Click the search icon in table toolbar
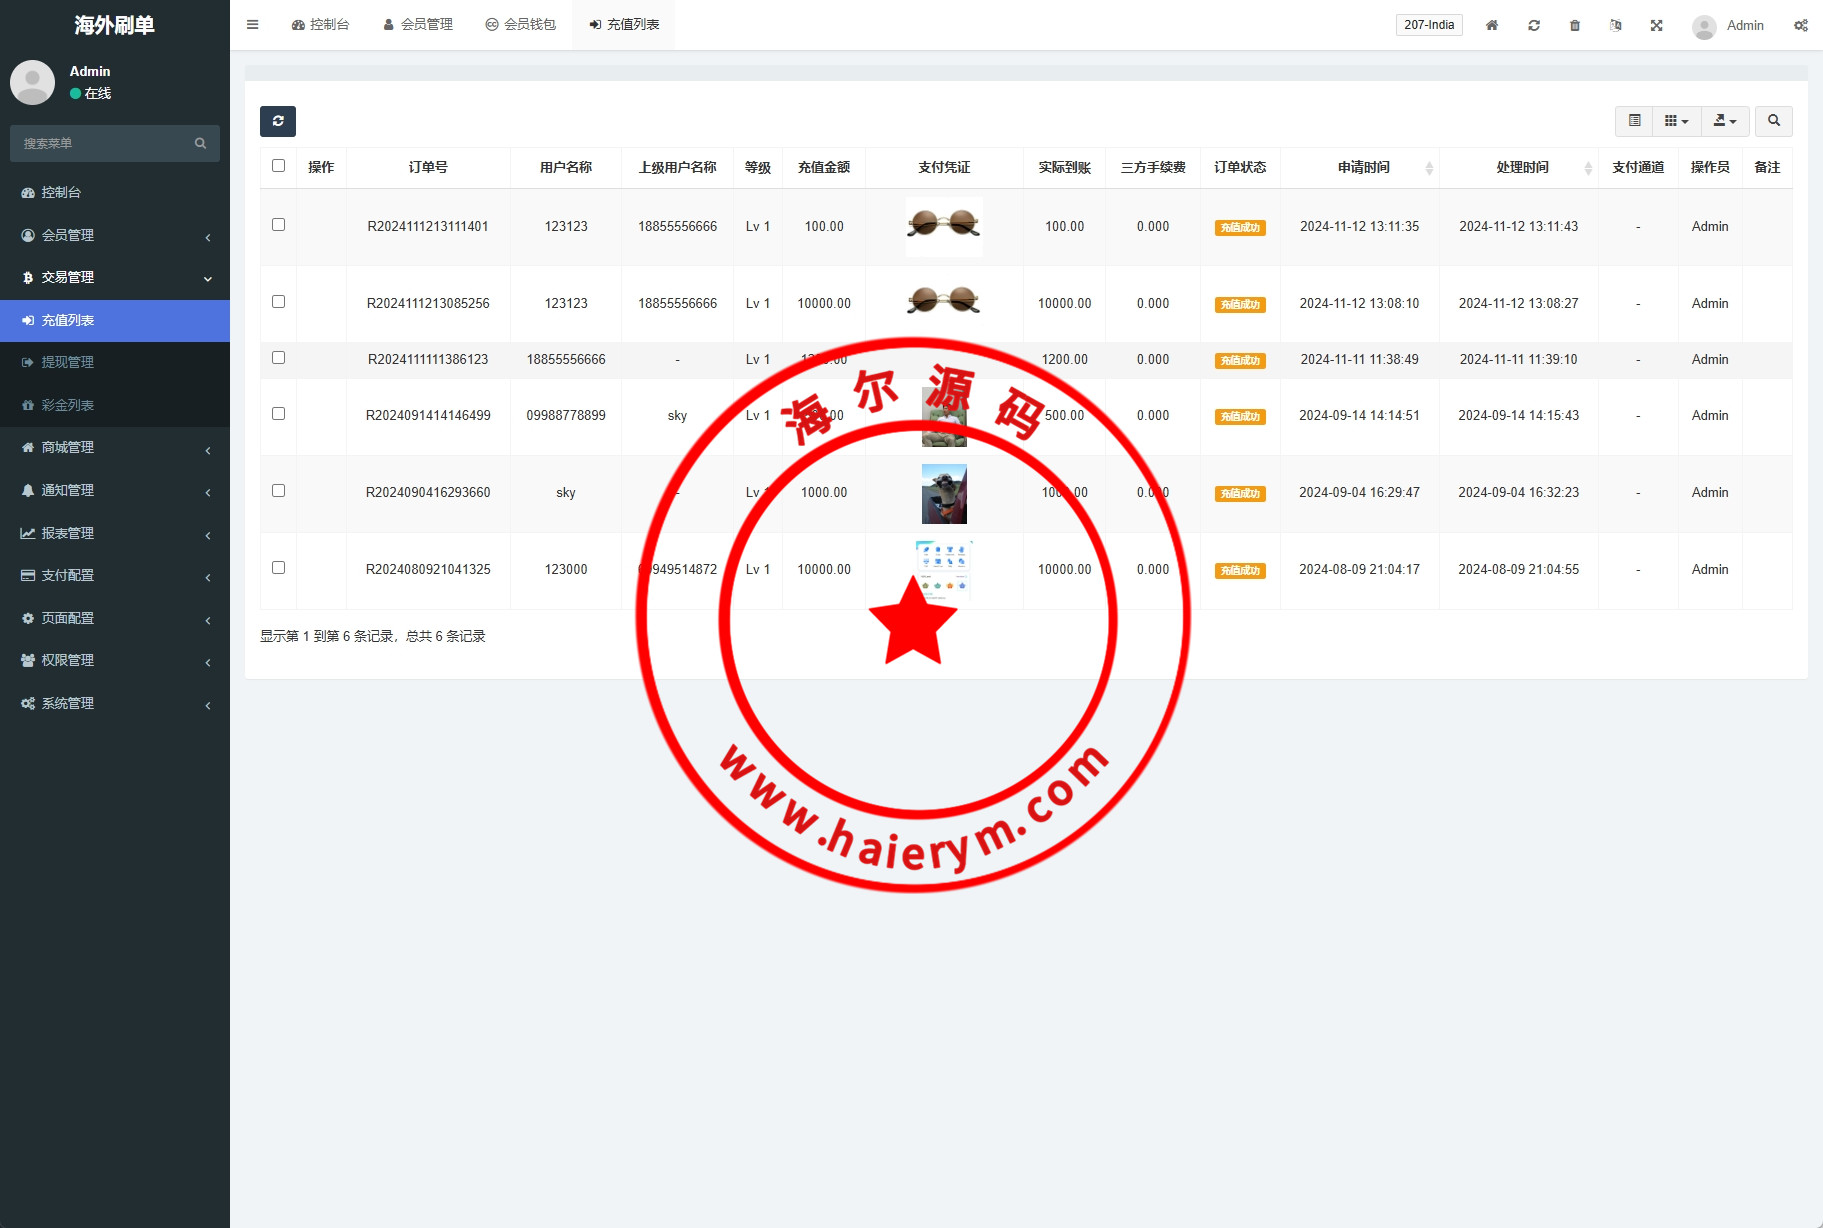 [1773, 121]
